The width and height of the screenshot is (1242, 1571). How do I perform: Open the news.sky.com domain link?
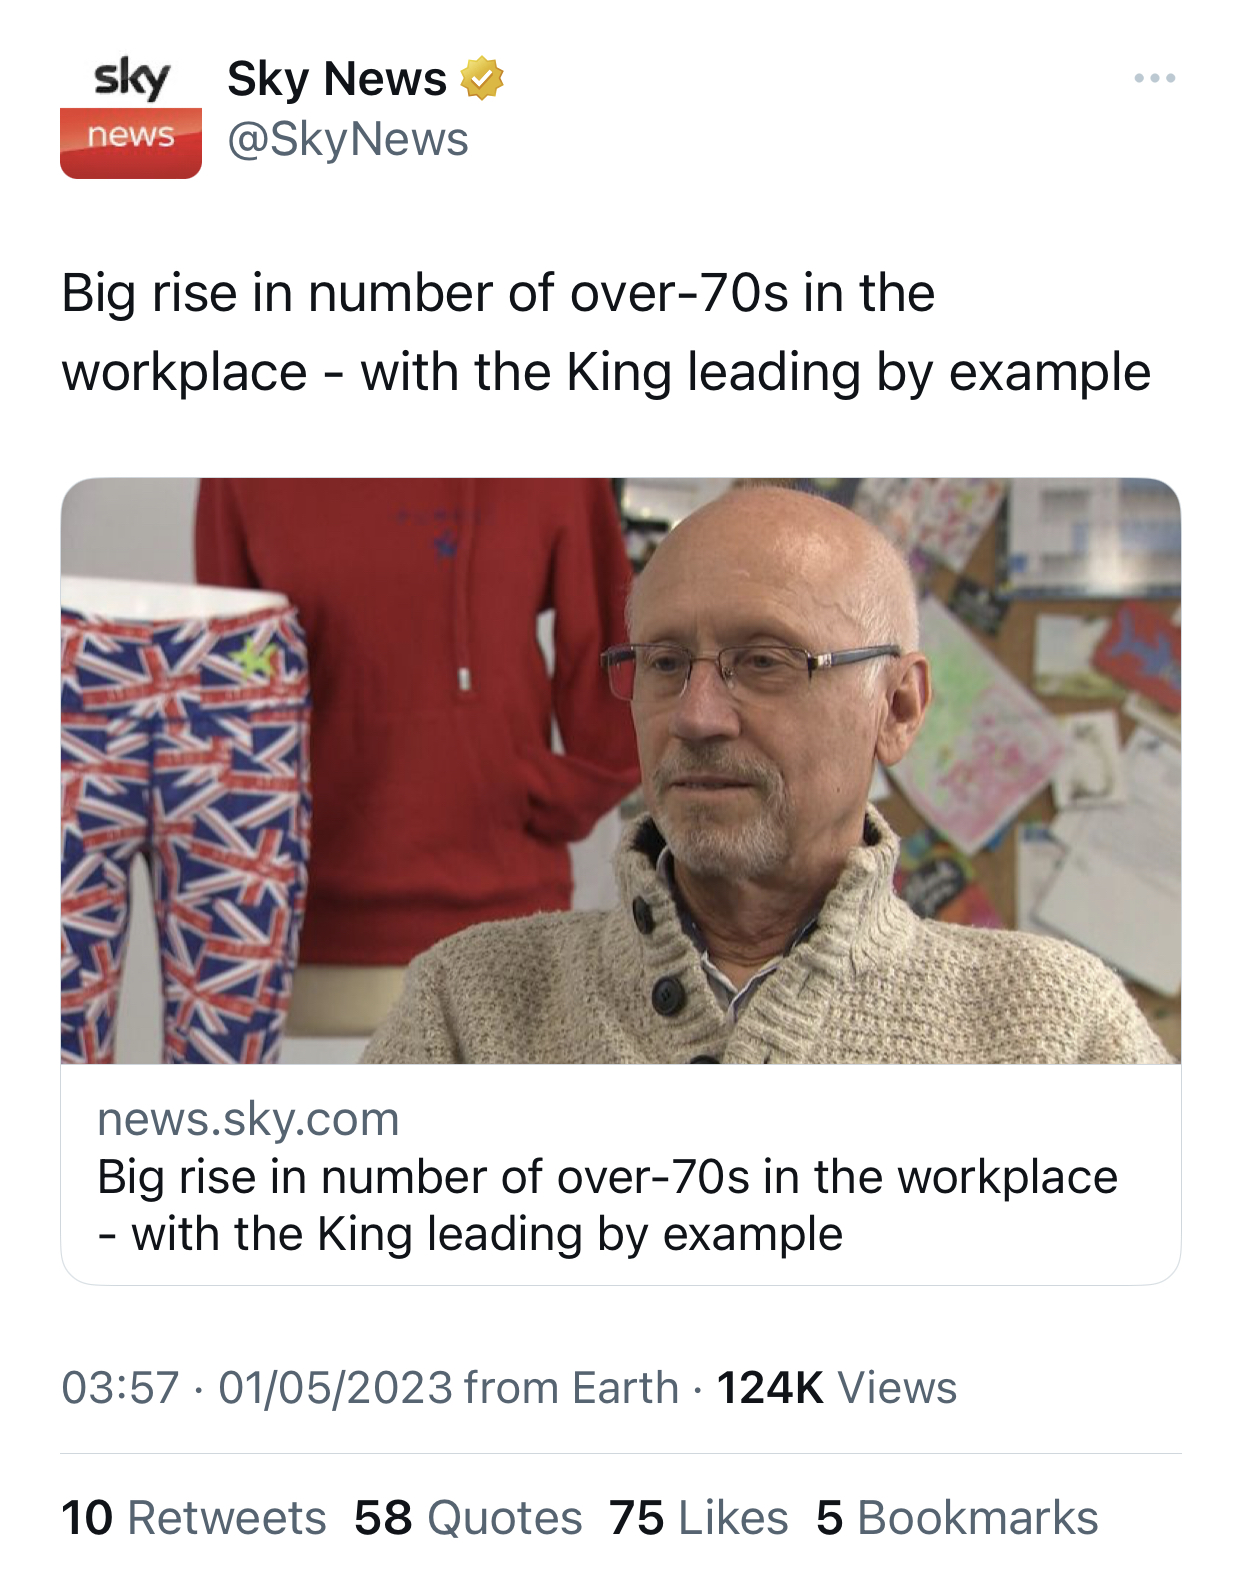coord(248,1119)
